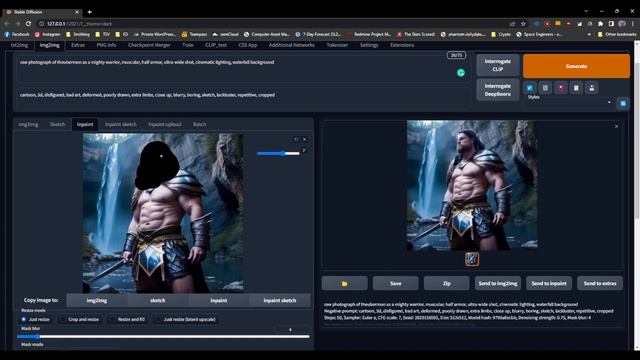Open the Checkpoint Merger tab
This screenshot has height=360, width=640.
pos(149,45)
